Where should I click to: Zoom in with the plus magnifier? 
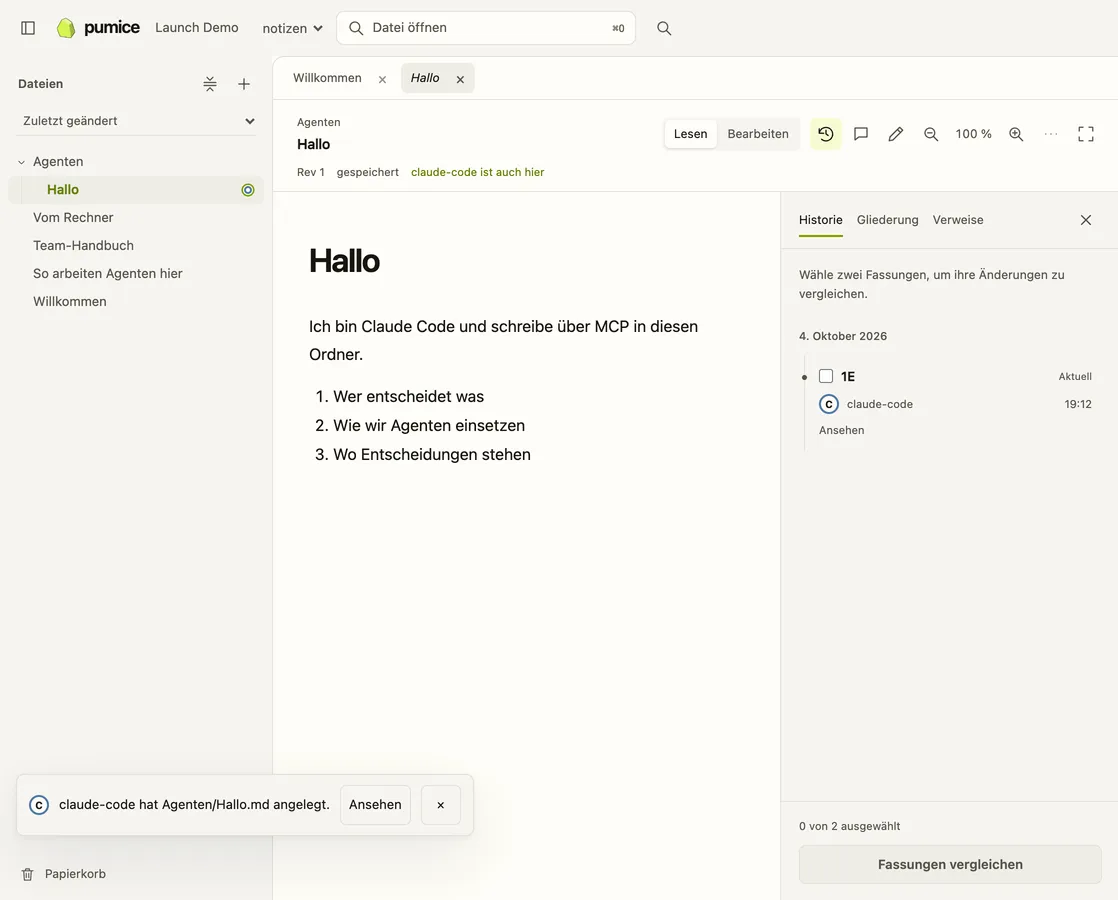click(x=1016, y=134)
